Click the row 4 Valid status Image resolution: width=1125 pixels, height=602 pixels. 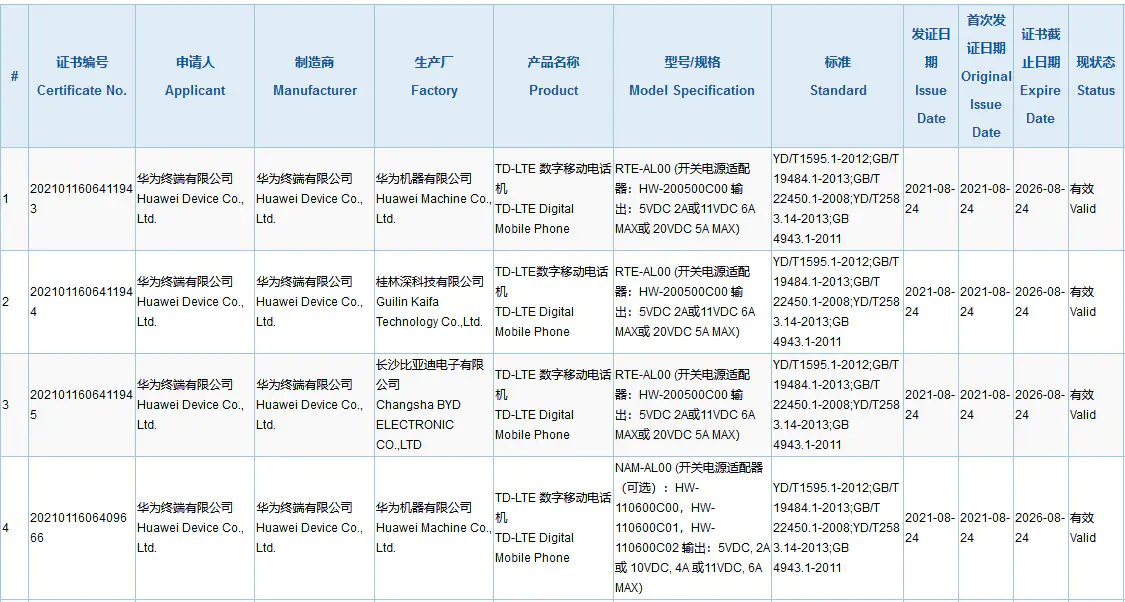[1096, 527]
